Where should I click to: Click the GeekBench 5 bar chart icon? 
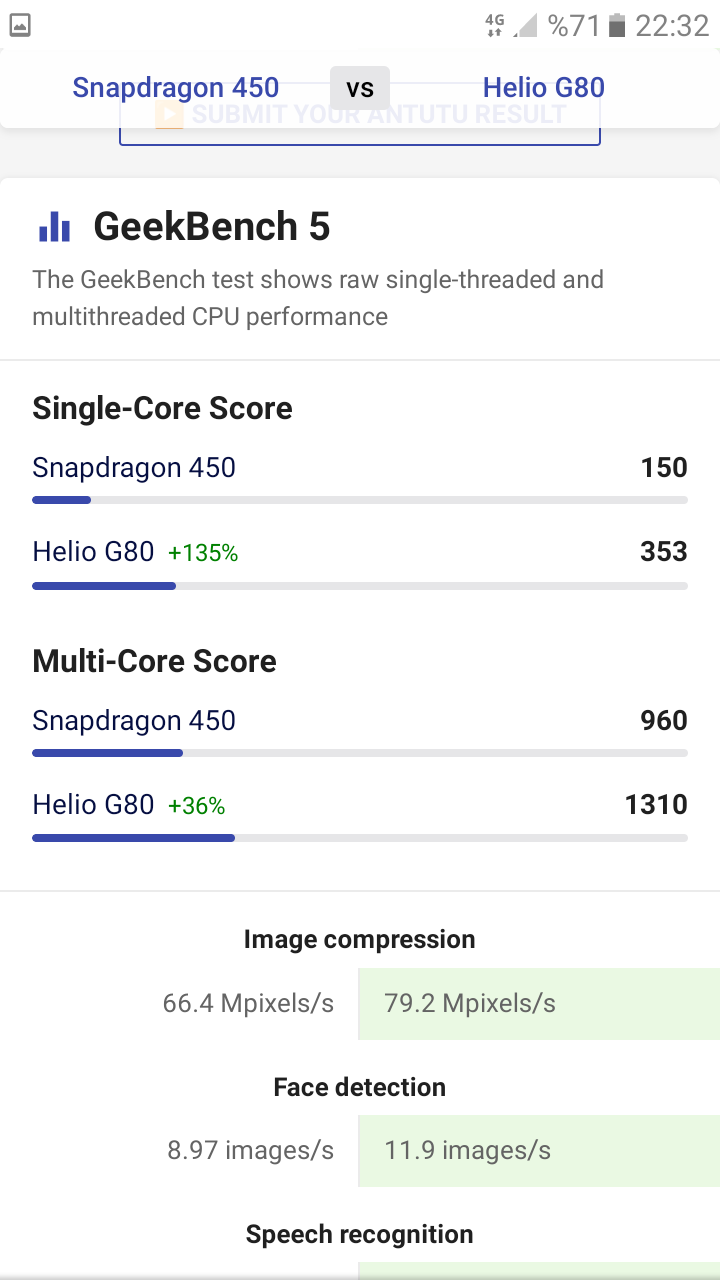[x=53, y=227]
